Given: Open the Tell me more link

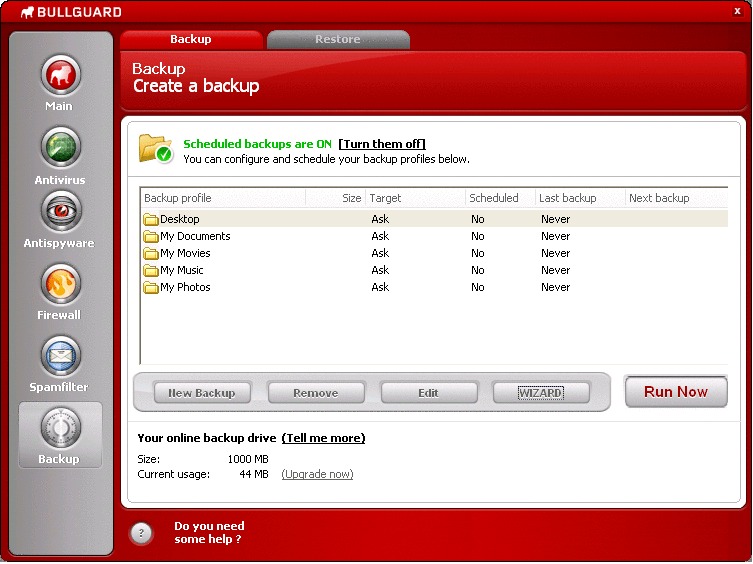Looking at the screenshot, I should point(323,438).
